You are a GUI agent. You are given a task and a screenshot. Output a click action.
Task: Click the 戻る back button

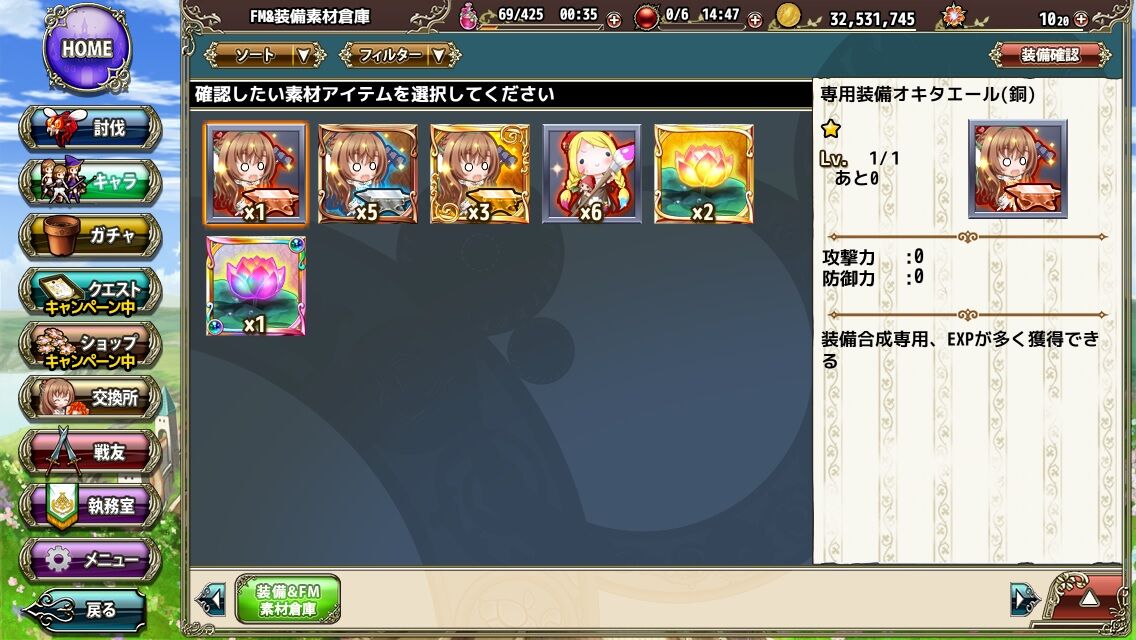point(85,610)
